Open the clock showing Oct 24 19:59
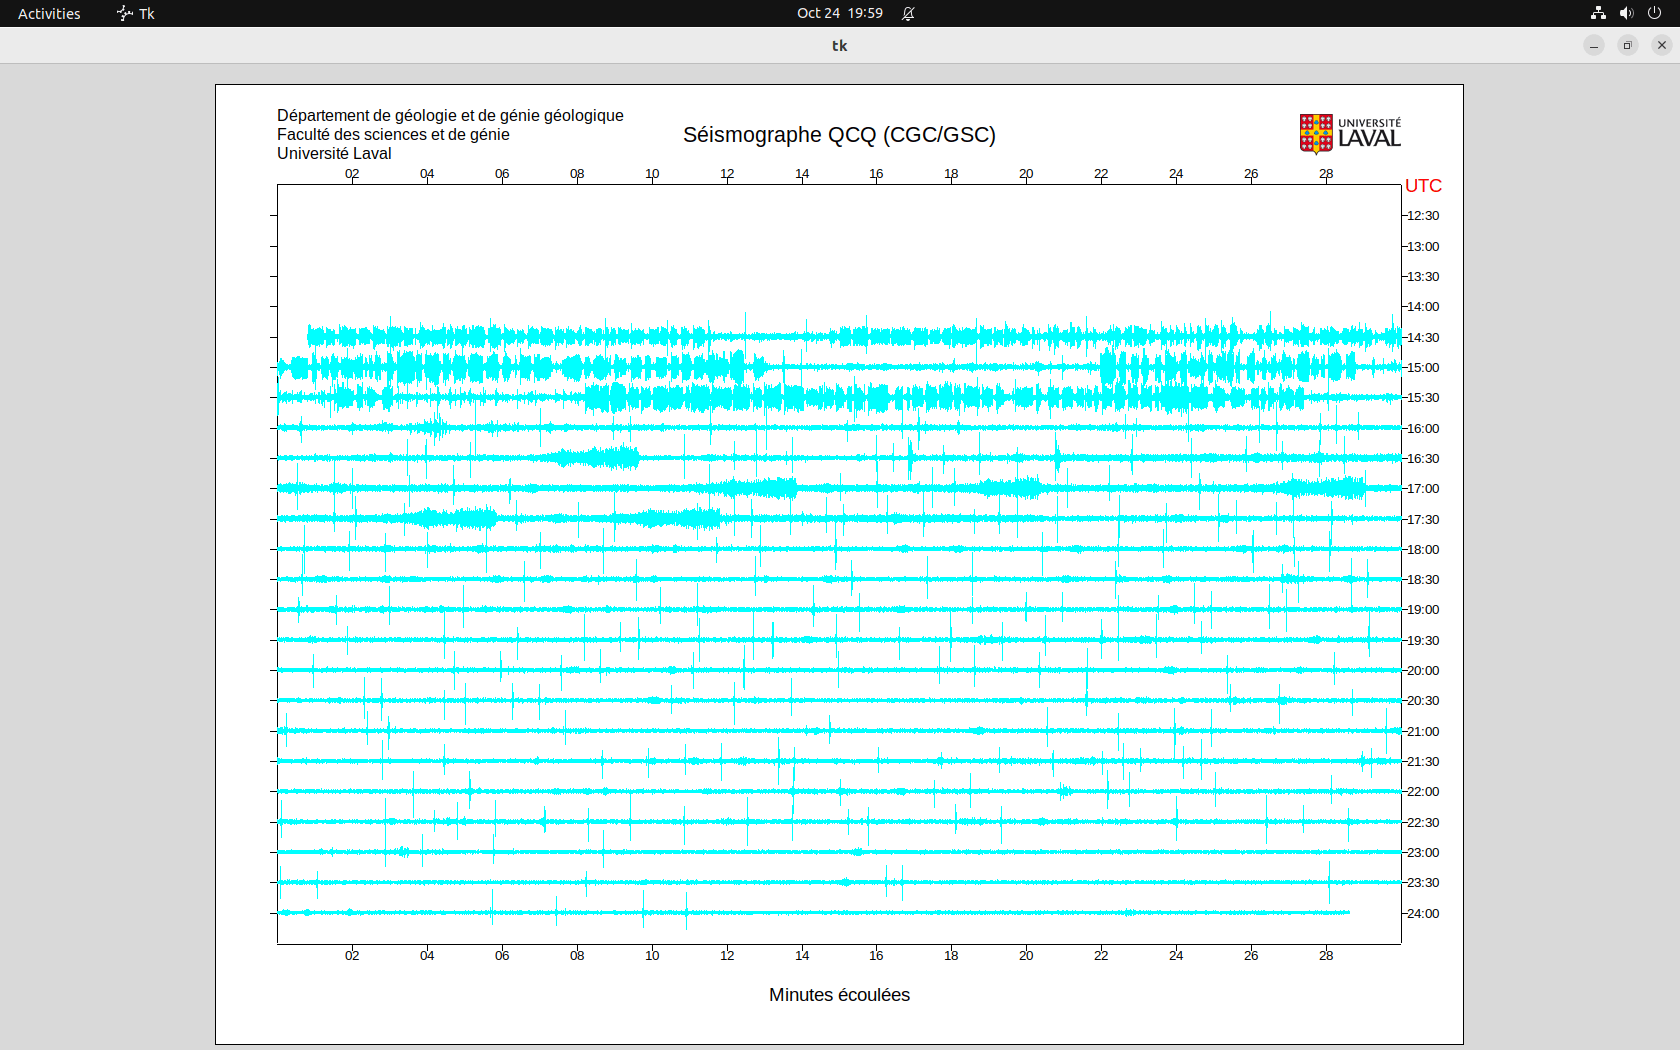Viewport: 1680px width, 1050px height. point(839,13)
